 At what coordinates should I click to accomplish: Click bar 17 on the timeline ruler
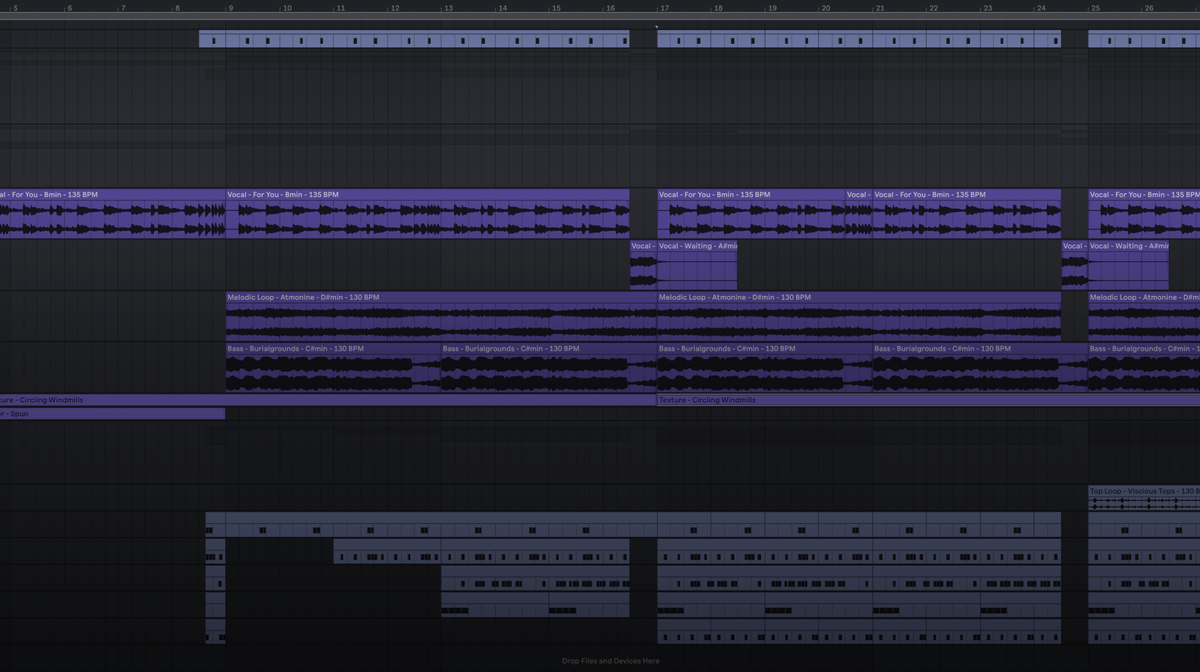point(664,8)
